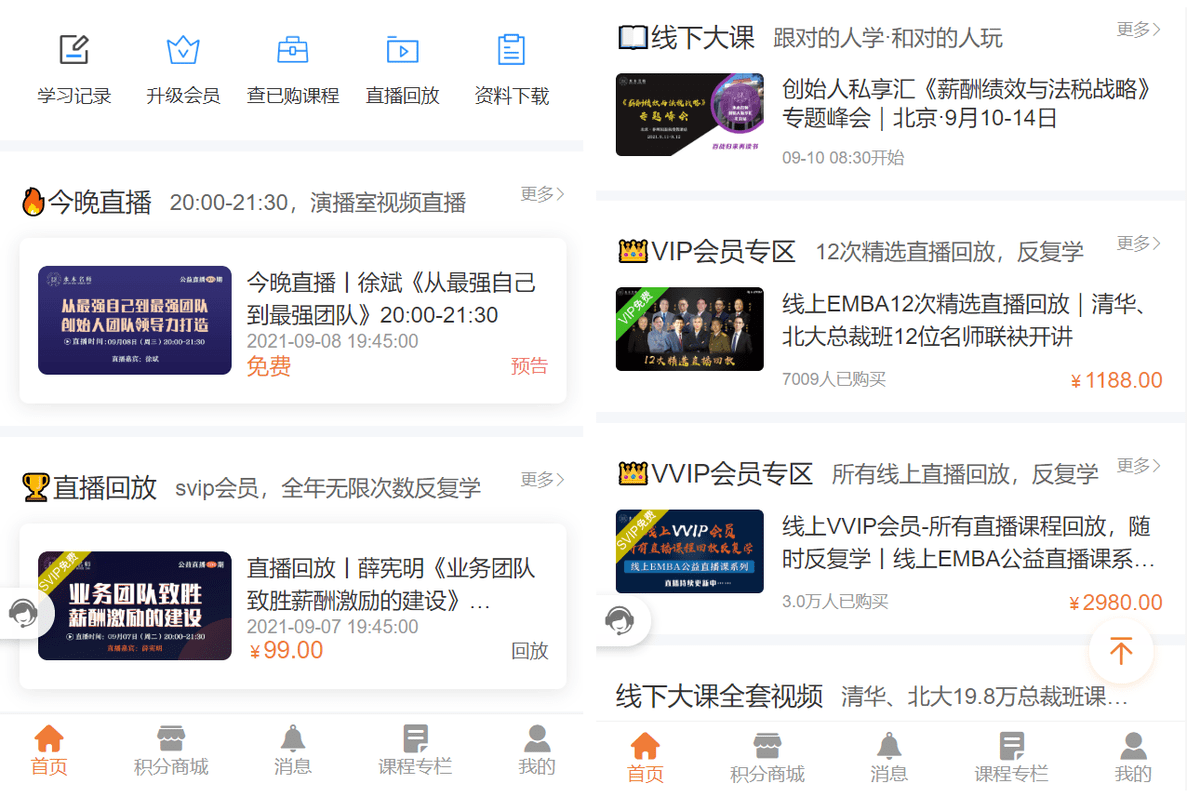Screen dimensions: 1200x807
Task: Open the 徐斌 live broadcast thumbnail
Action: pos(135,320)
